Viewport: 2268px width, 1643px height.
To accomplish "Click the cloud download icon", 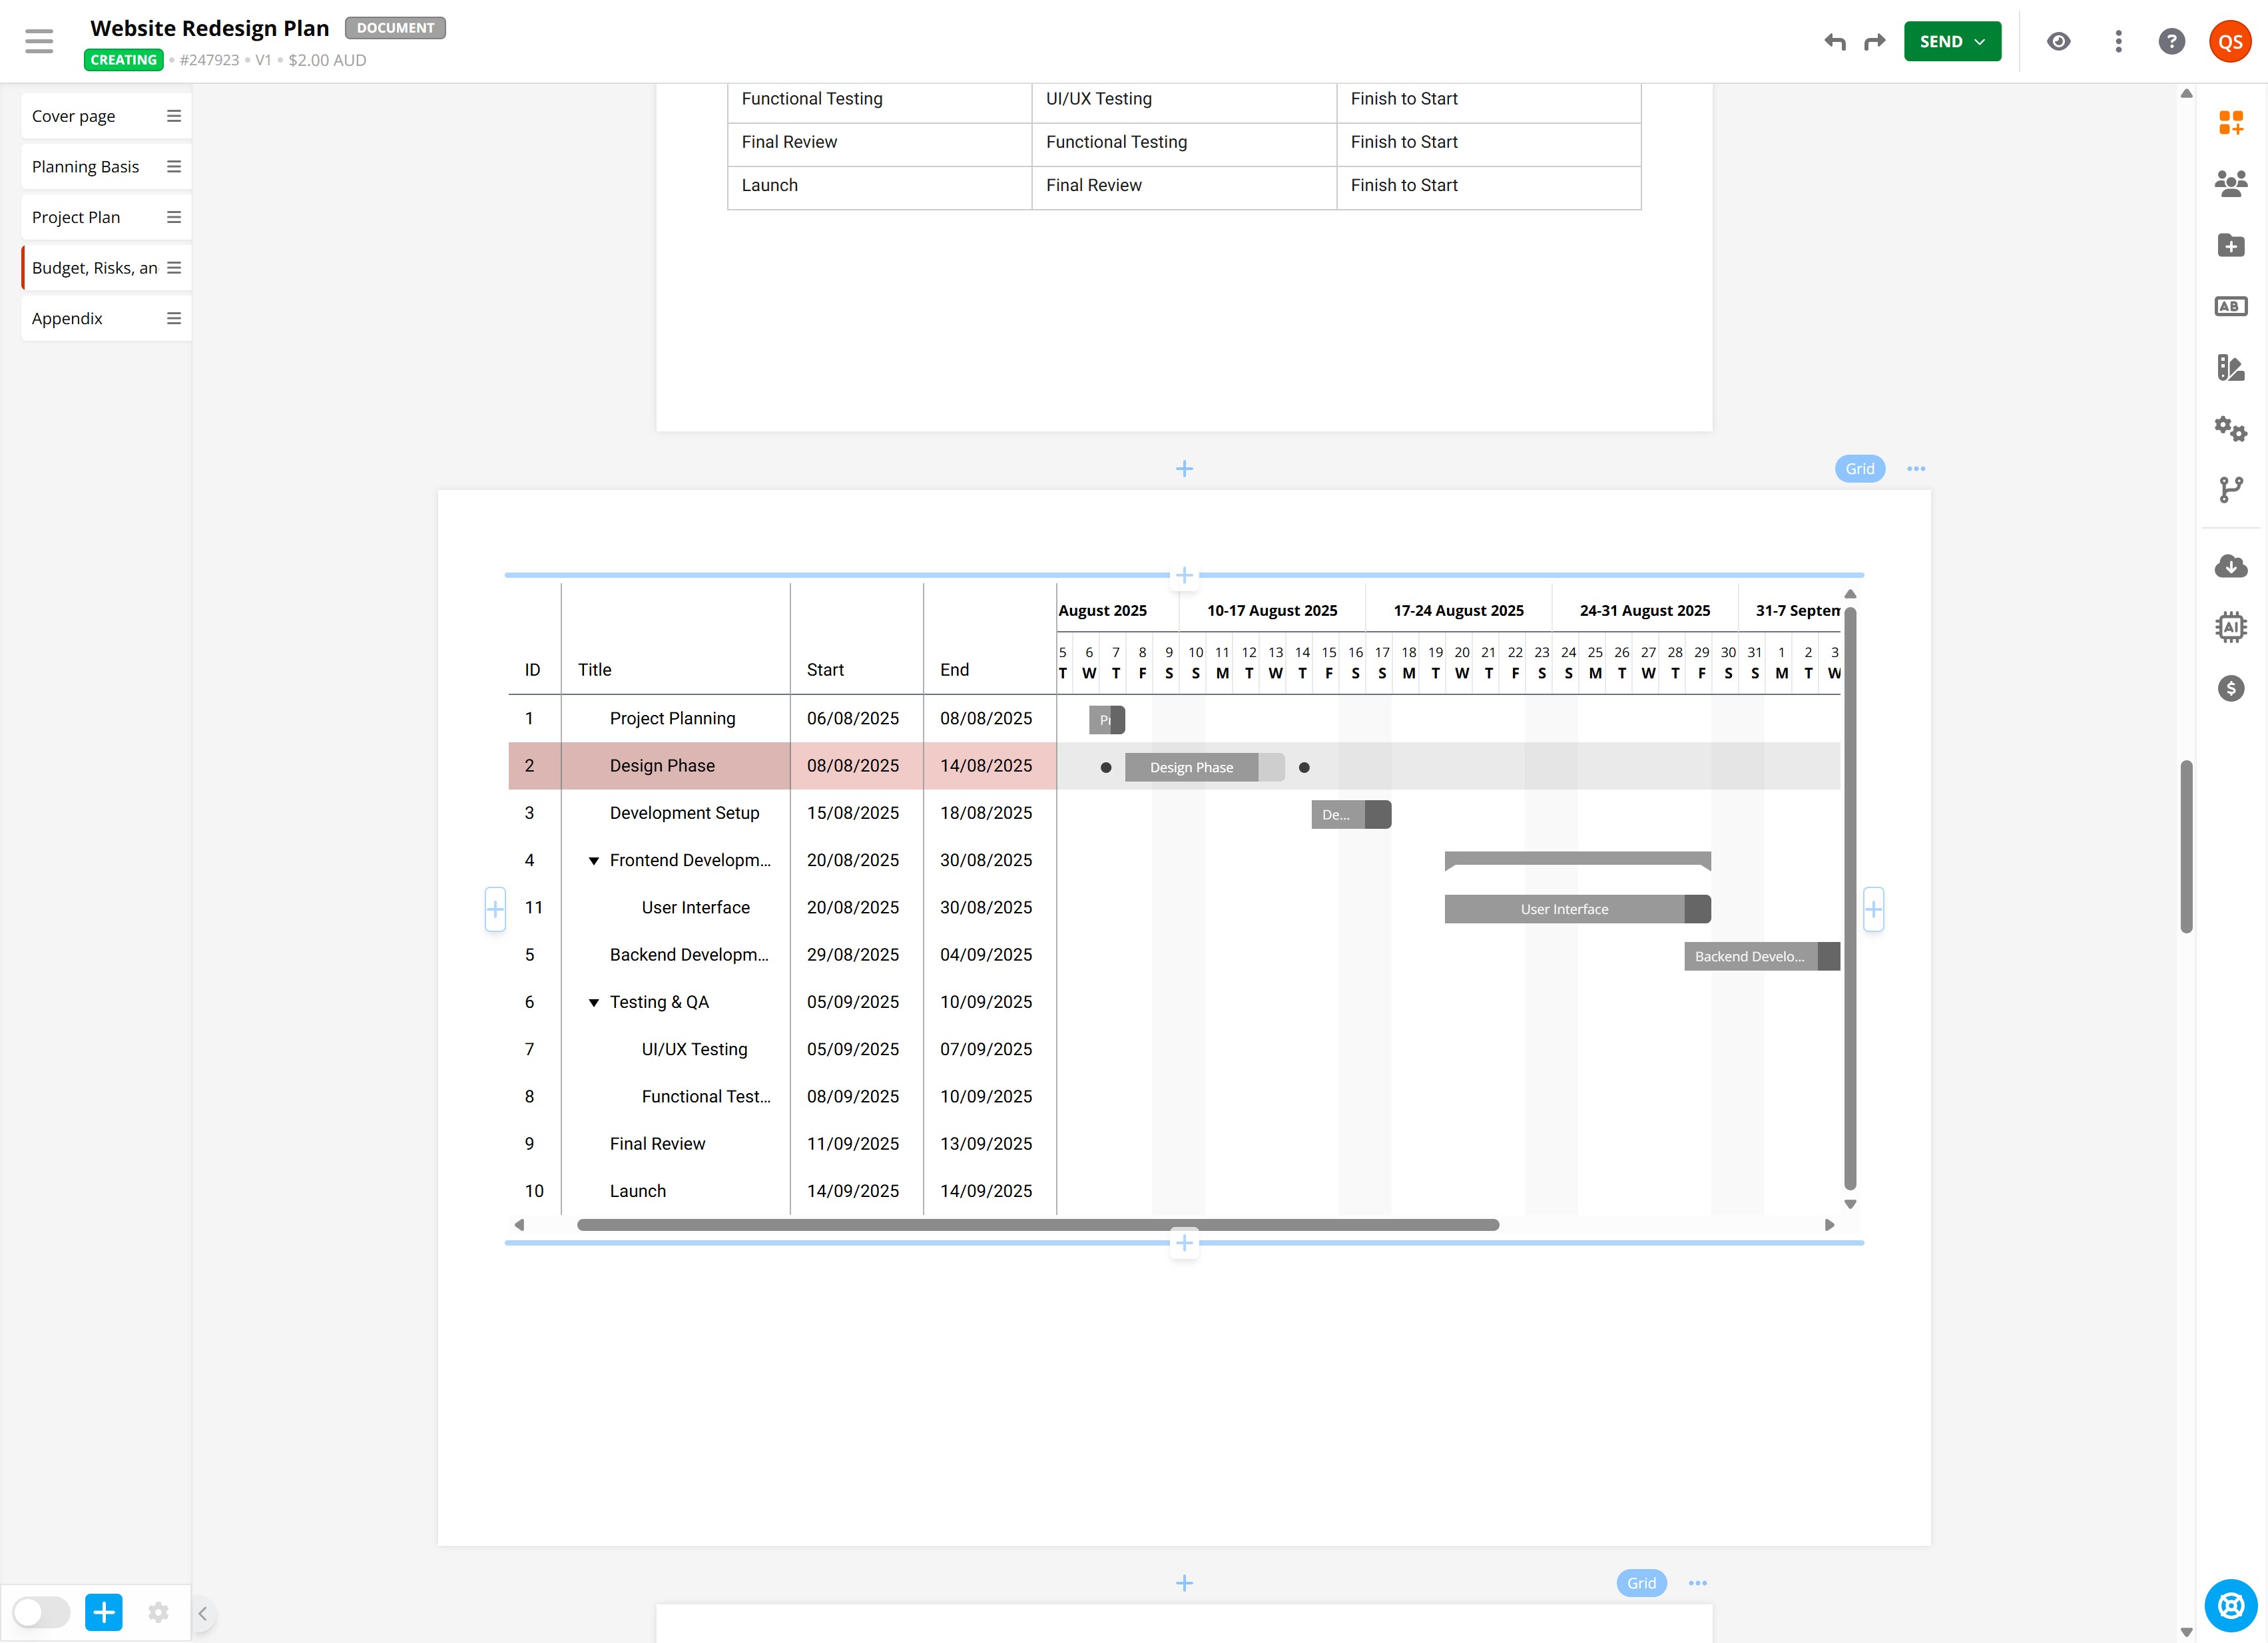I will [2230, 566].
